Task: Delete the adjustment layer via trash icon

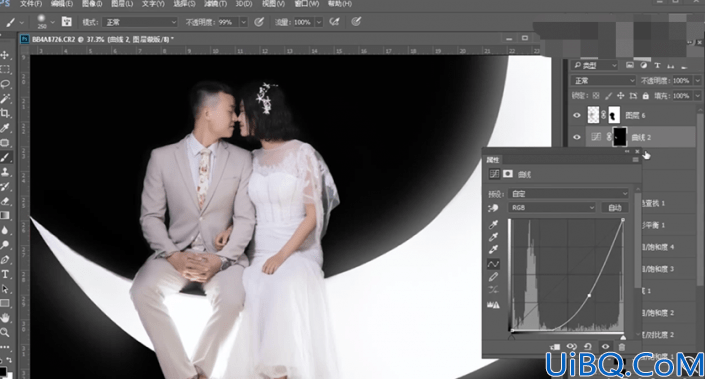Action: point(622,347)
